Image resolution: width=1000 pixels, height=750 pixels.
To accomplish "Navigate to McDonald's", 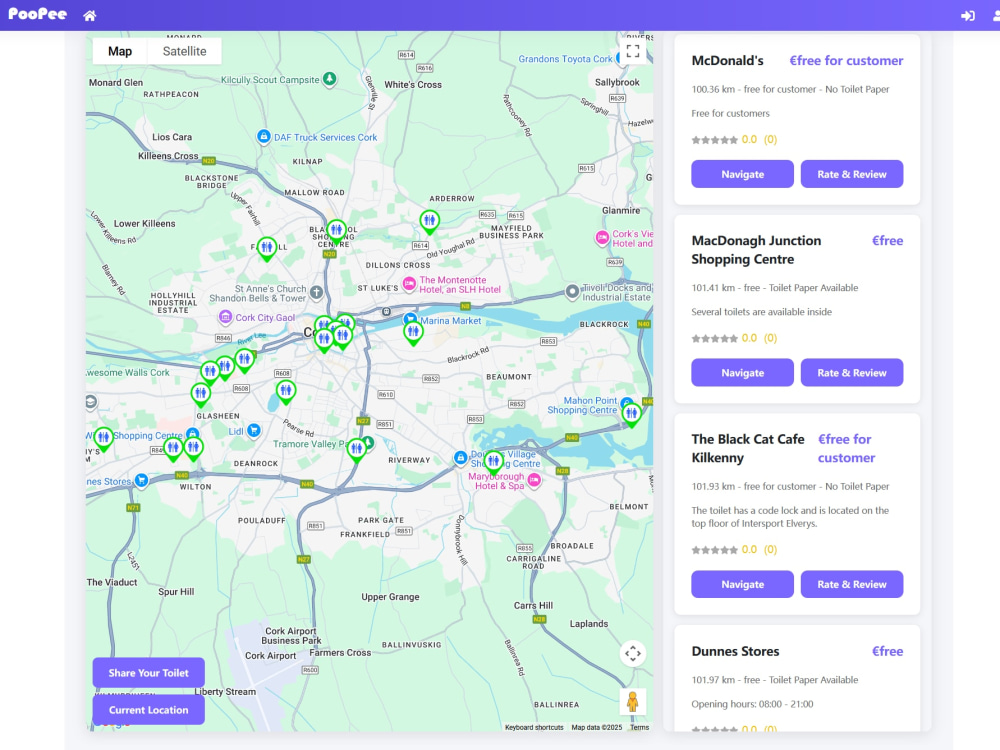I will tap(742, 174).
